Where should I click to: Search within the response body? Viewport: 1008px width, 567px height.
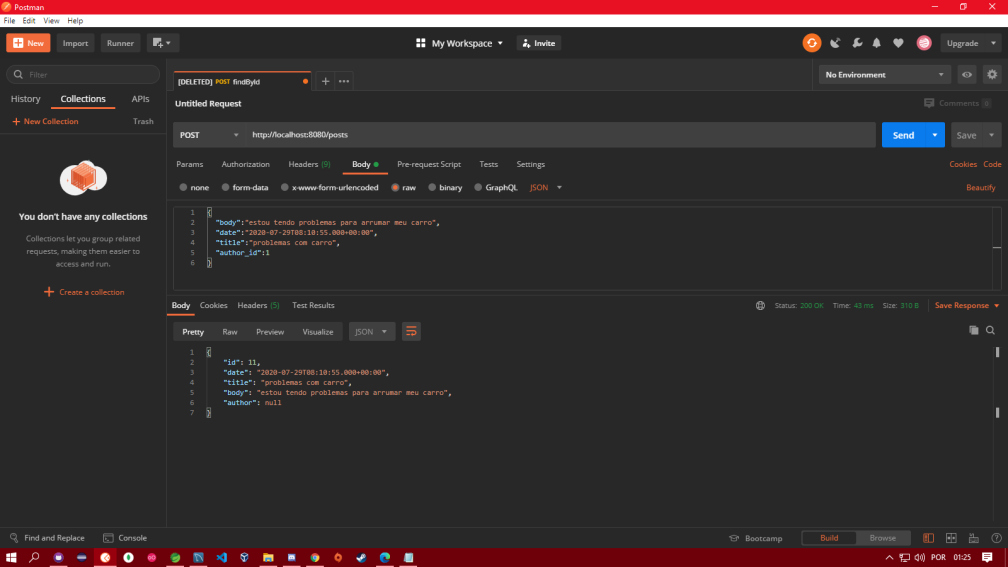coord(990,330)
